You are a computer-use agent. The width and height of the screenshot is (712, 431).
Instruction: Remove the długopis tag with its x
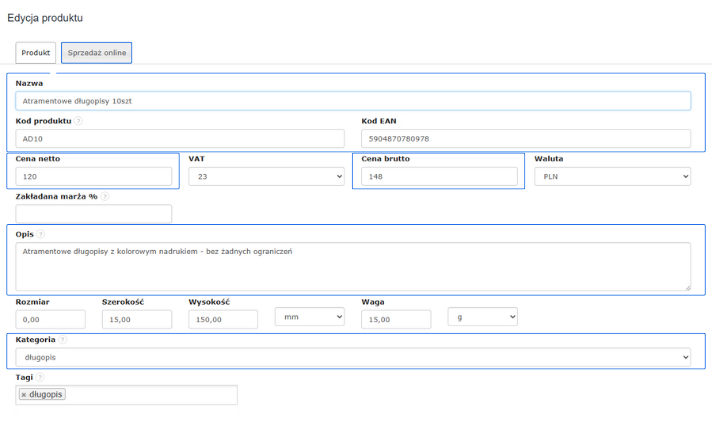pyautogui.click(x=24, y=395)
